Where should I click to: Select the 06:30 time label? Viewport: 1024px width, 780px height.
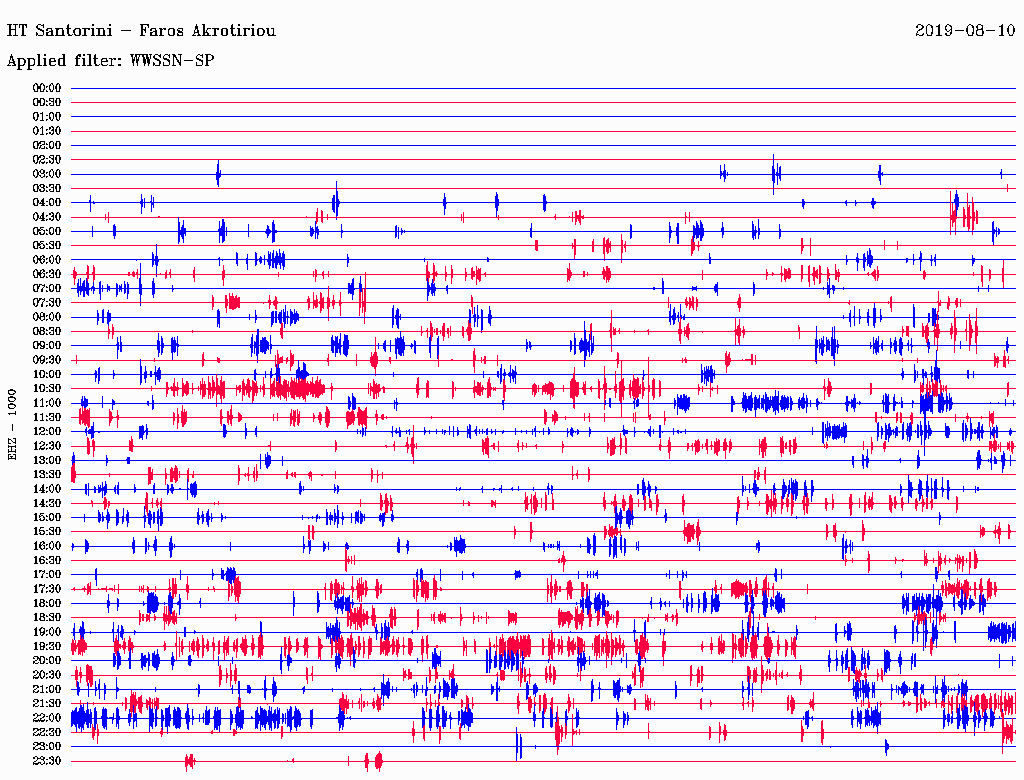(47, 274)
